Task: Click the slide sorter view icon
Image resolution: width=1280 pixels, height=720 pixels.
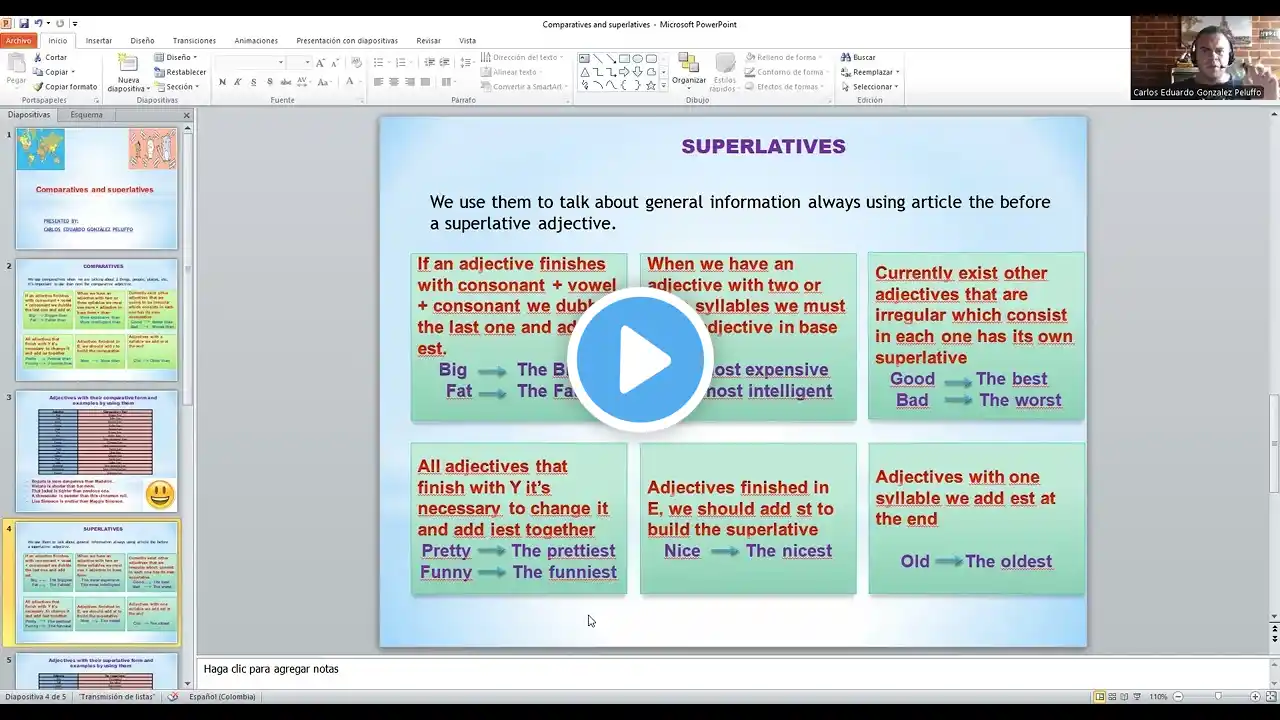Action: coord(1112,696)
